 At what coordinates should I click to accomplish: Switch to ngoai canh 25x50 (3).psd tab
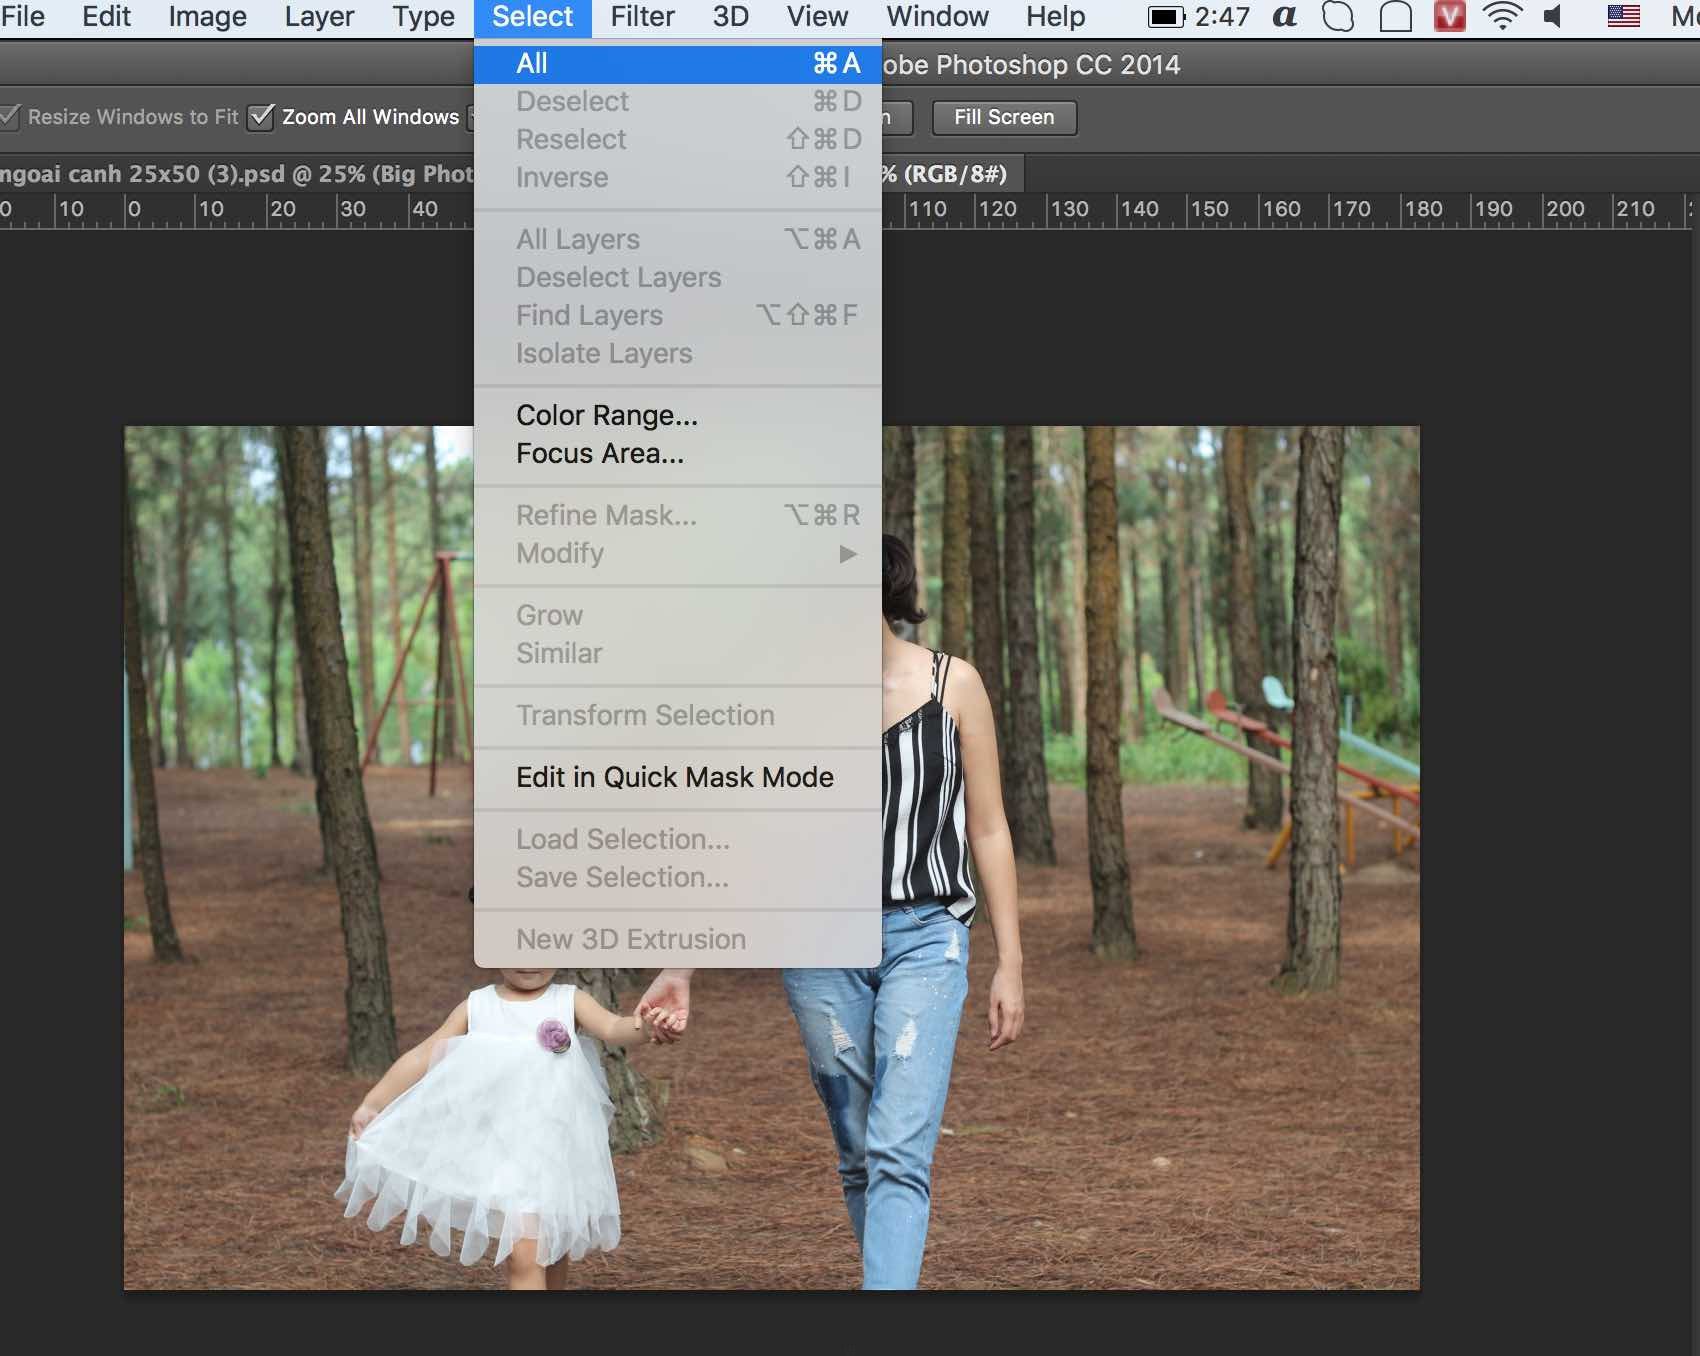[235, 174]
